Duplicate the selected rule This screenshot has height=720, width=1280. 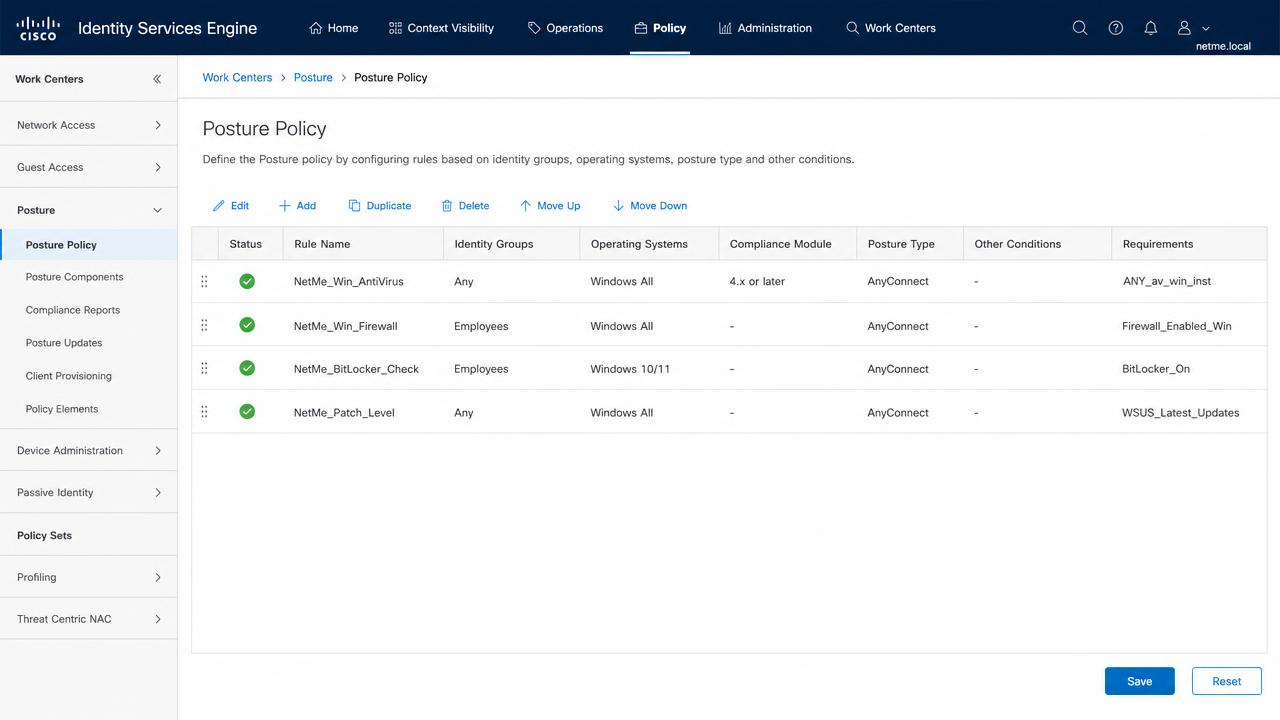coord(380,206)
